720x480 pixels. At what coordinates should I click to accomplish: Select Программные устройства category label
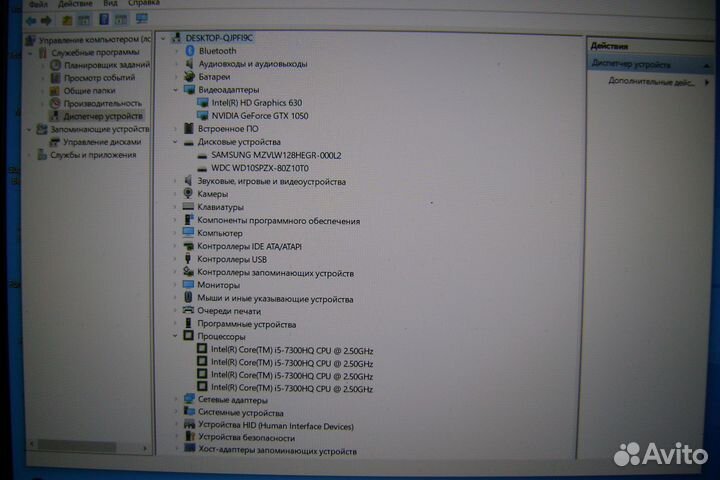pyautogui.click(x=247, y=324)
